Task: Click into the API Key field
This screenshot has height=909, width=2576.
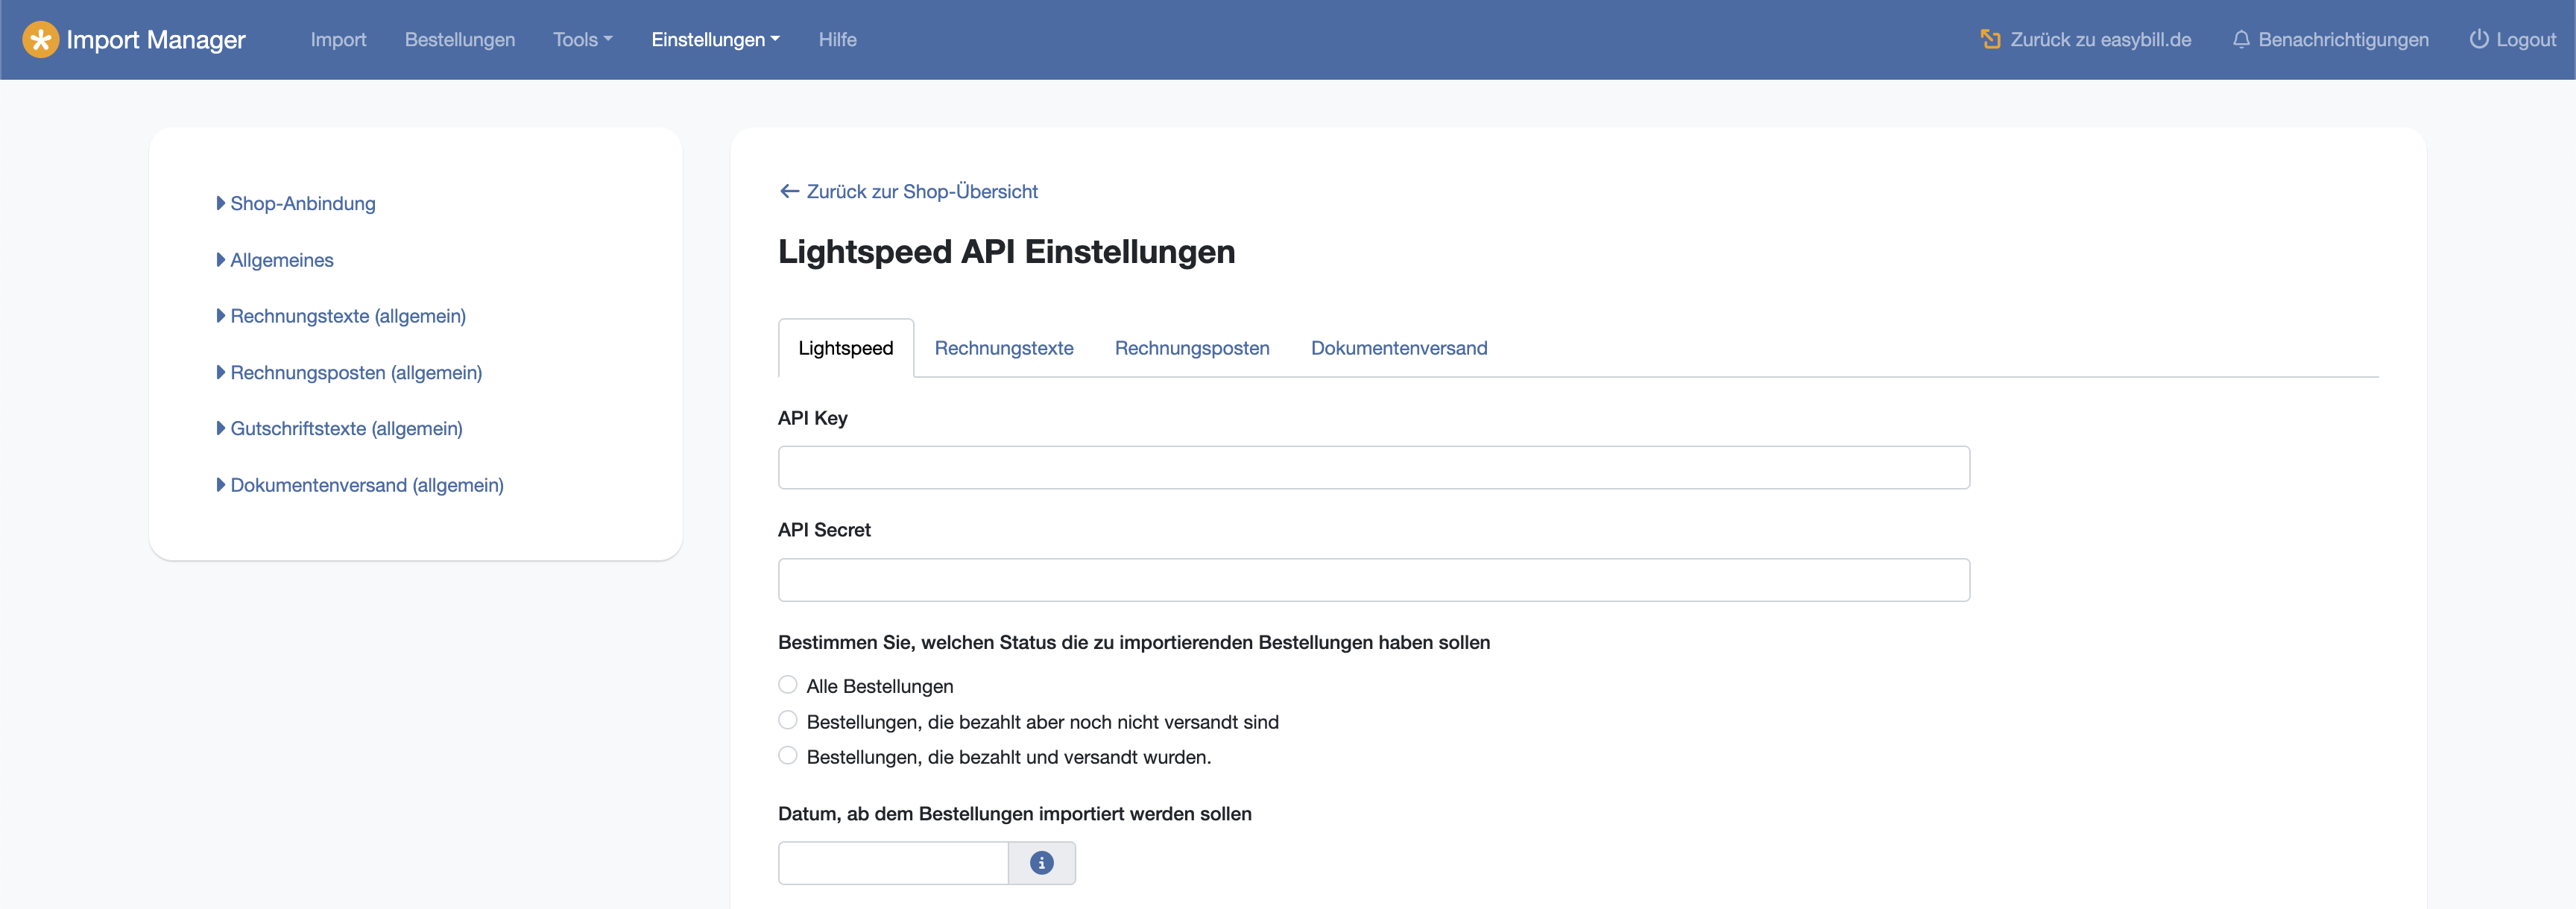Action: point(1373,468)
